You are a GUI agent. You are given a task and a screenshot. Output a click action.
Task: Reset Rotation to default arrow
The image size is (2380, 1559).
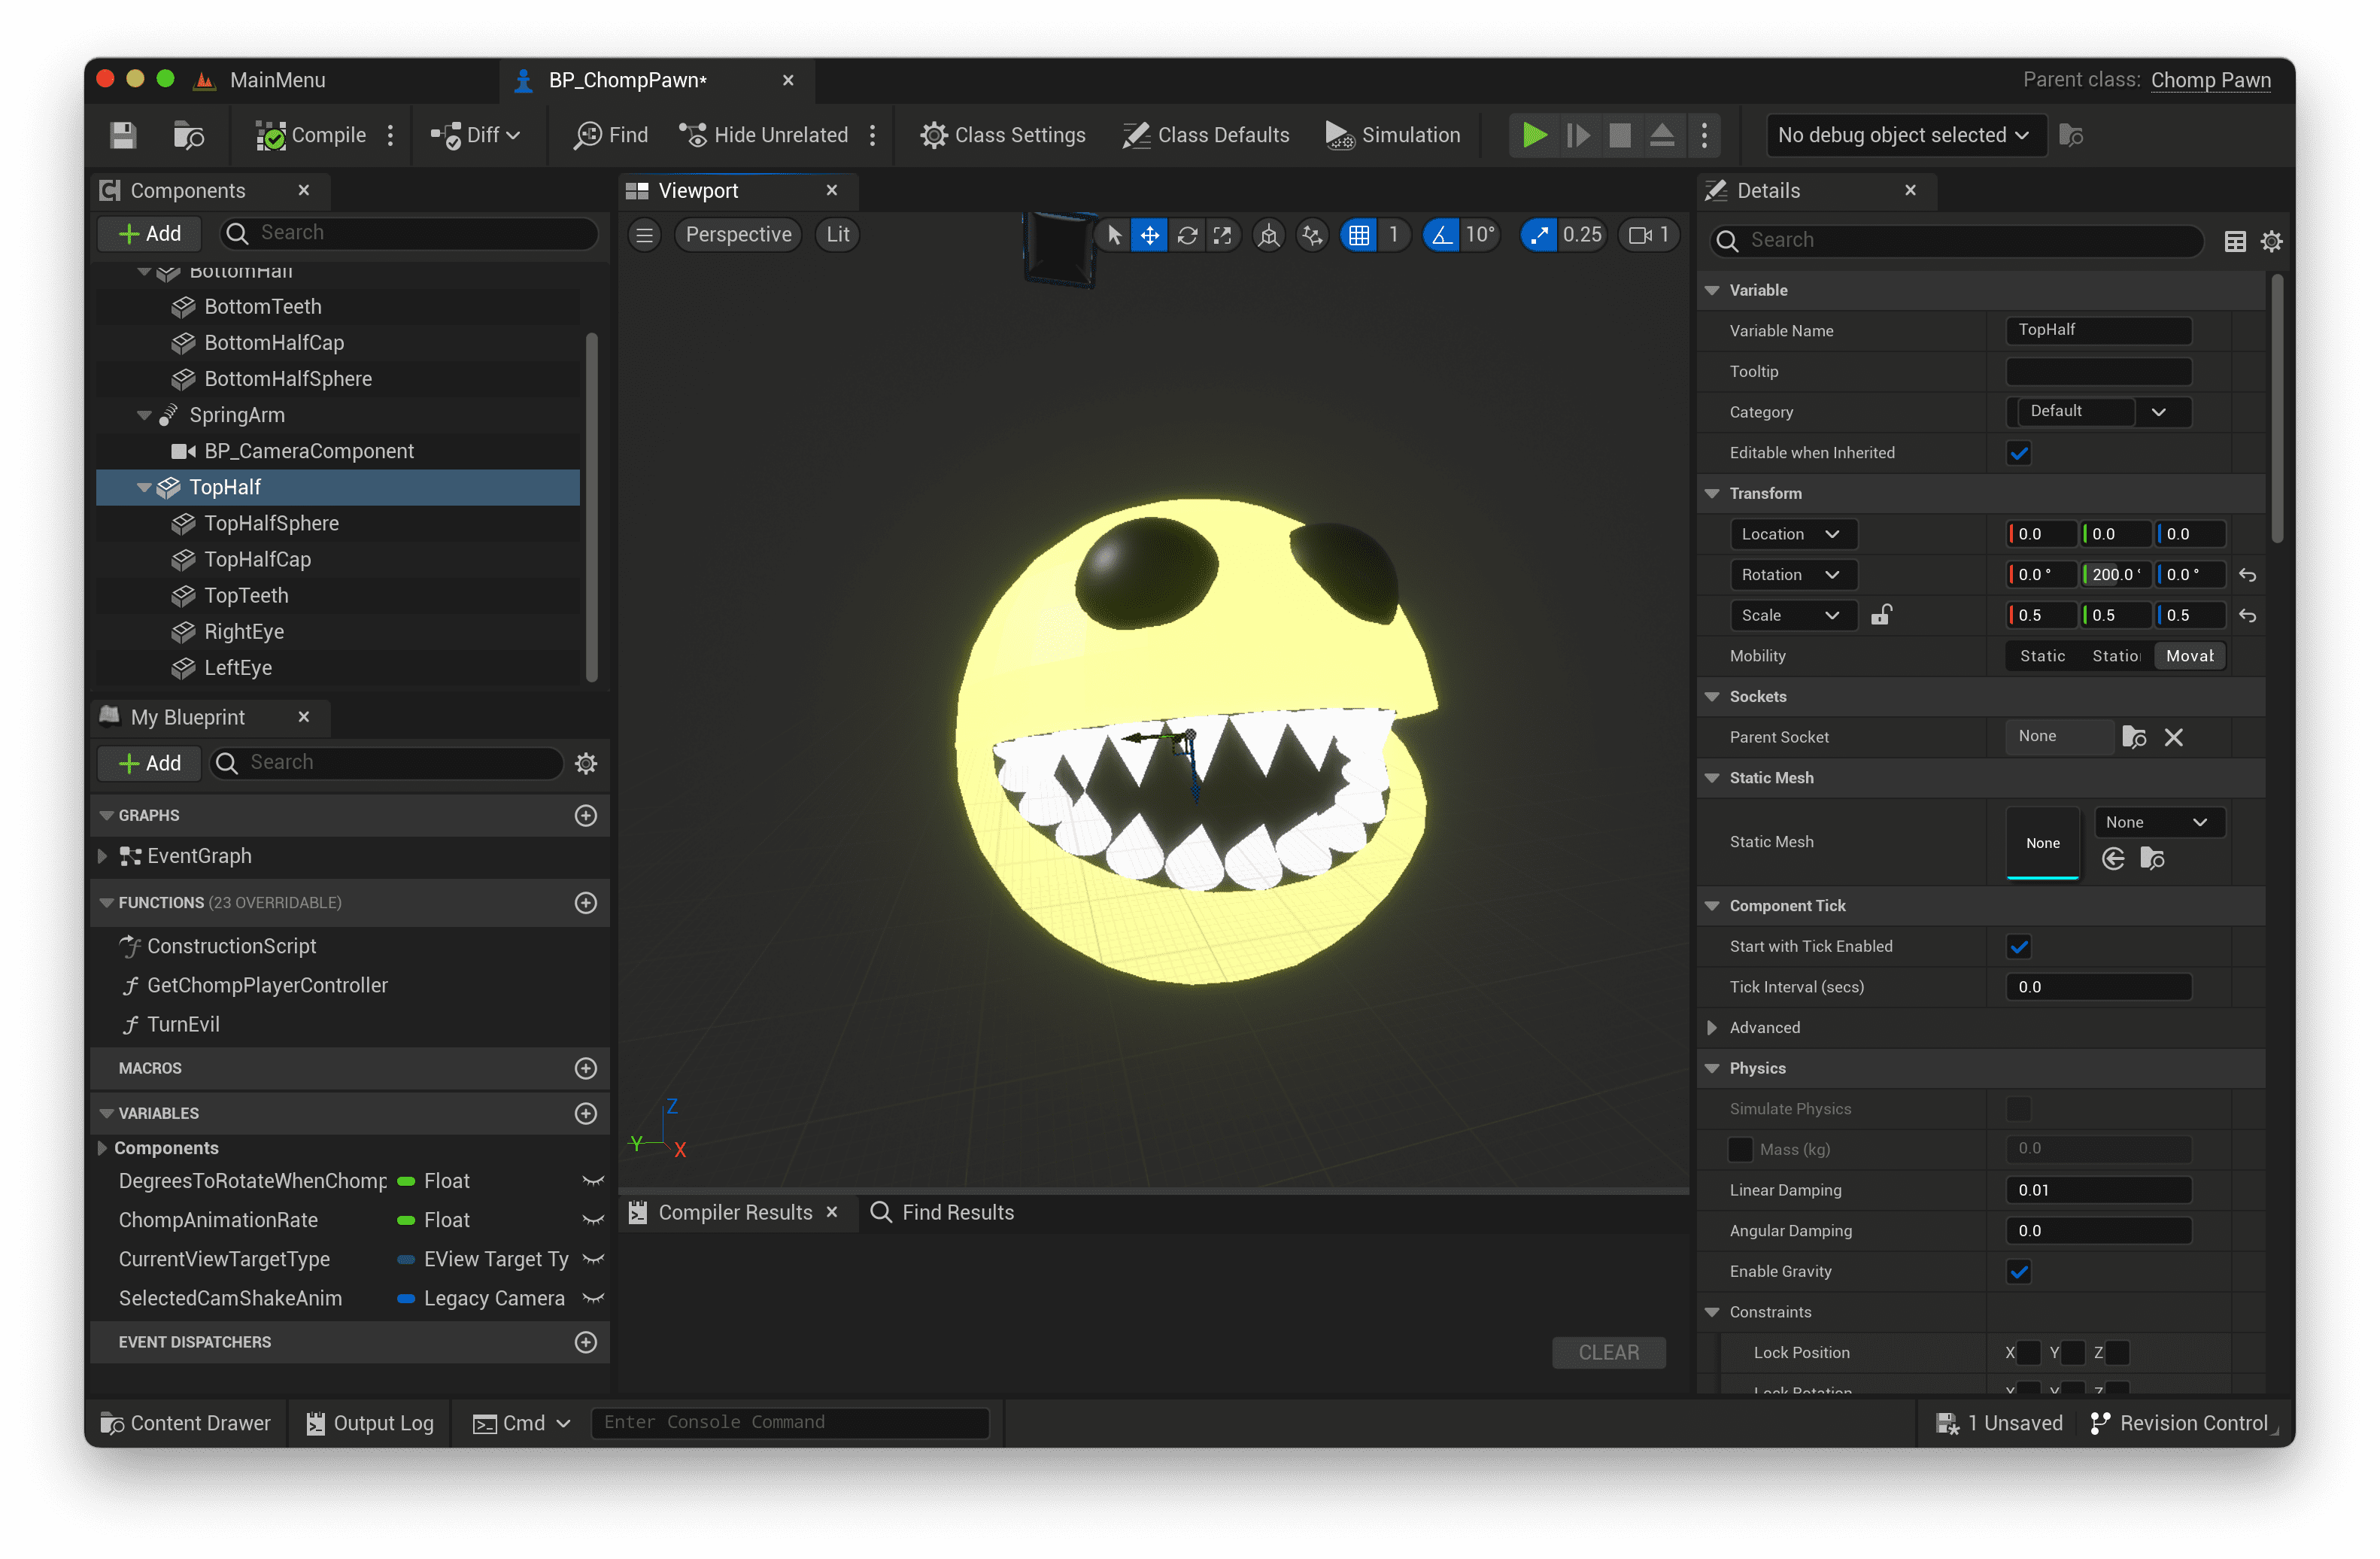pos(2247,575)
